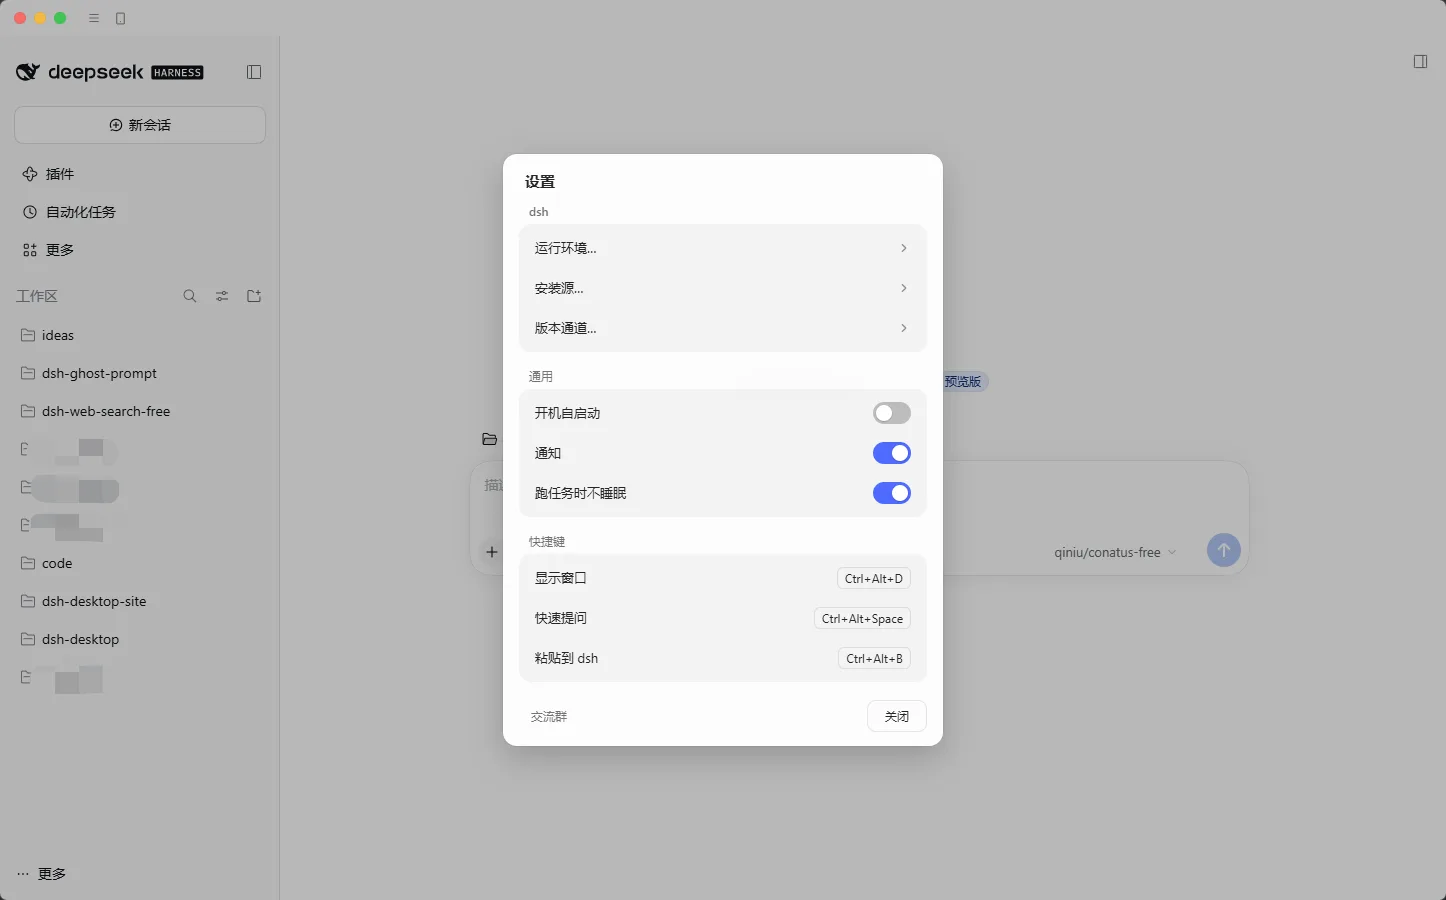Open workspace filter options icon

click(x=222, y=296)
